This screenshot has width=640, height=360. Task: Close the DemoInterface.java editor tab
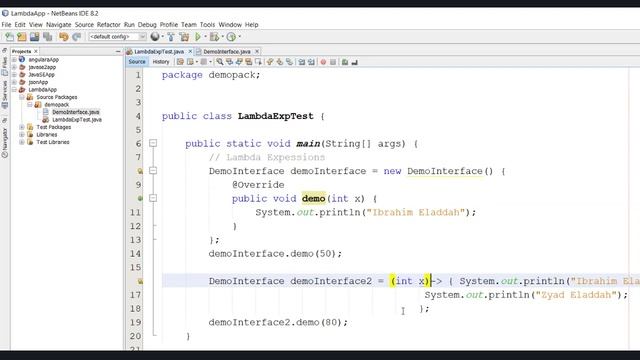(x=257, y=51)
